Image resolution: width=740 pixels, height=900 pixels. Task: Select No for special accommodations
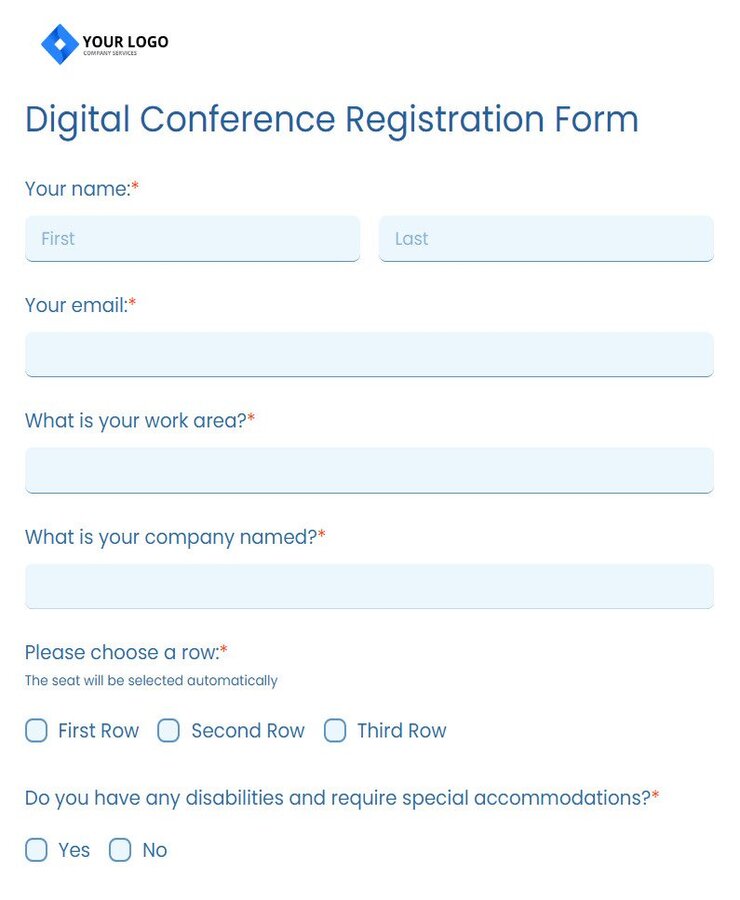coord(120,850)
